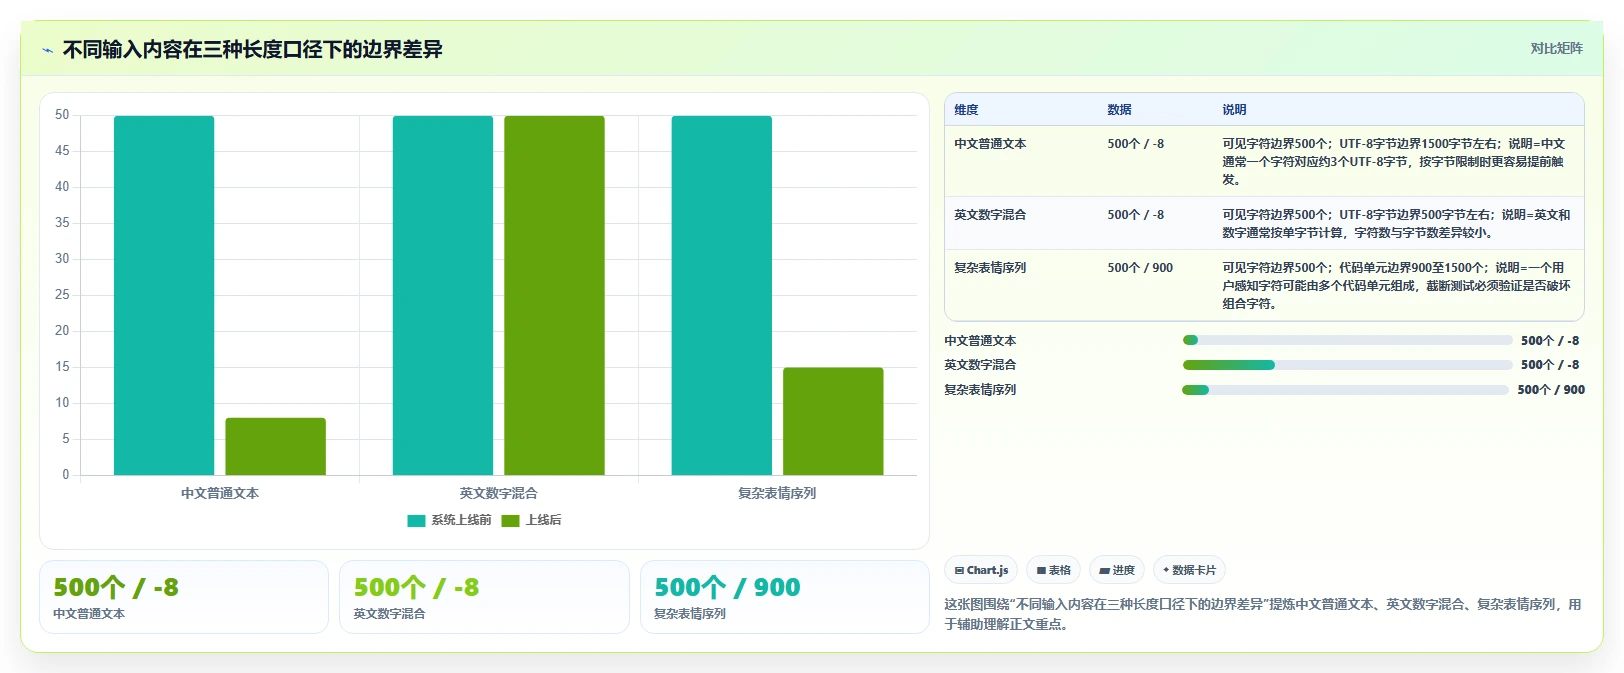Click the title 不同输入内容在三种长度口径下的边界差异
Screen dimensions: 1624x673
253,49
